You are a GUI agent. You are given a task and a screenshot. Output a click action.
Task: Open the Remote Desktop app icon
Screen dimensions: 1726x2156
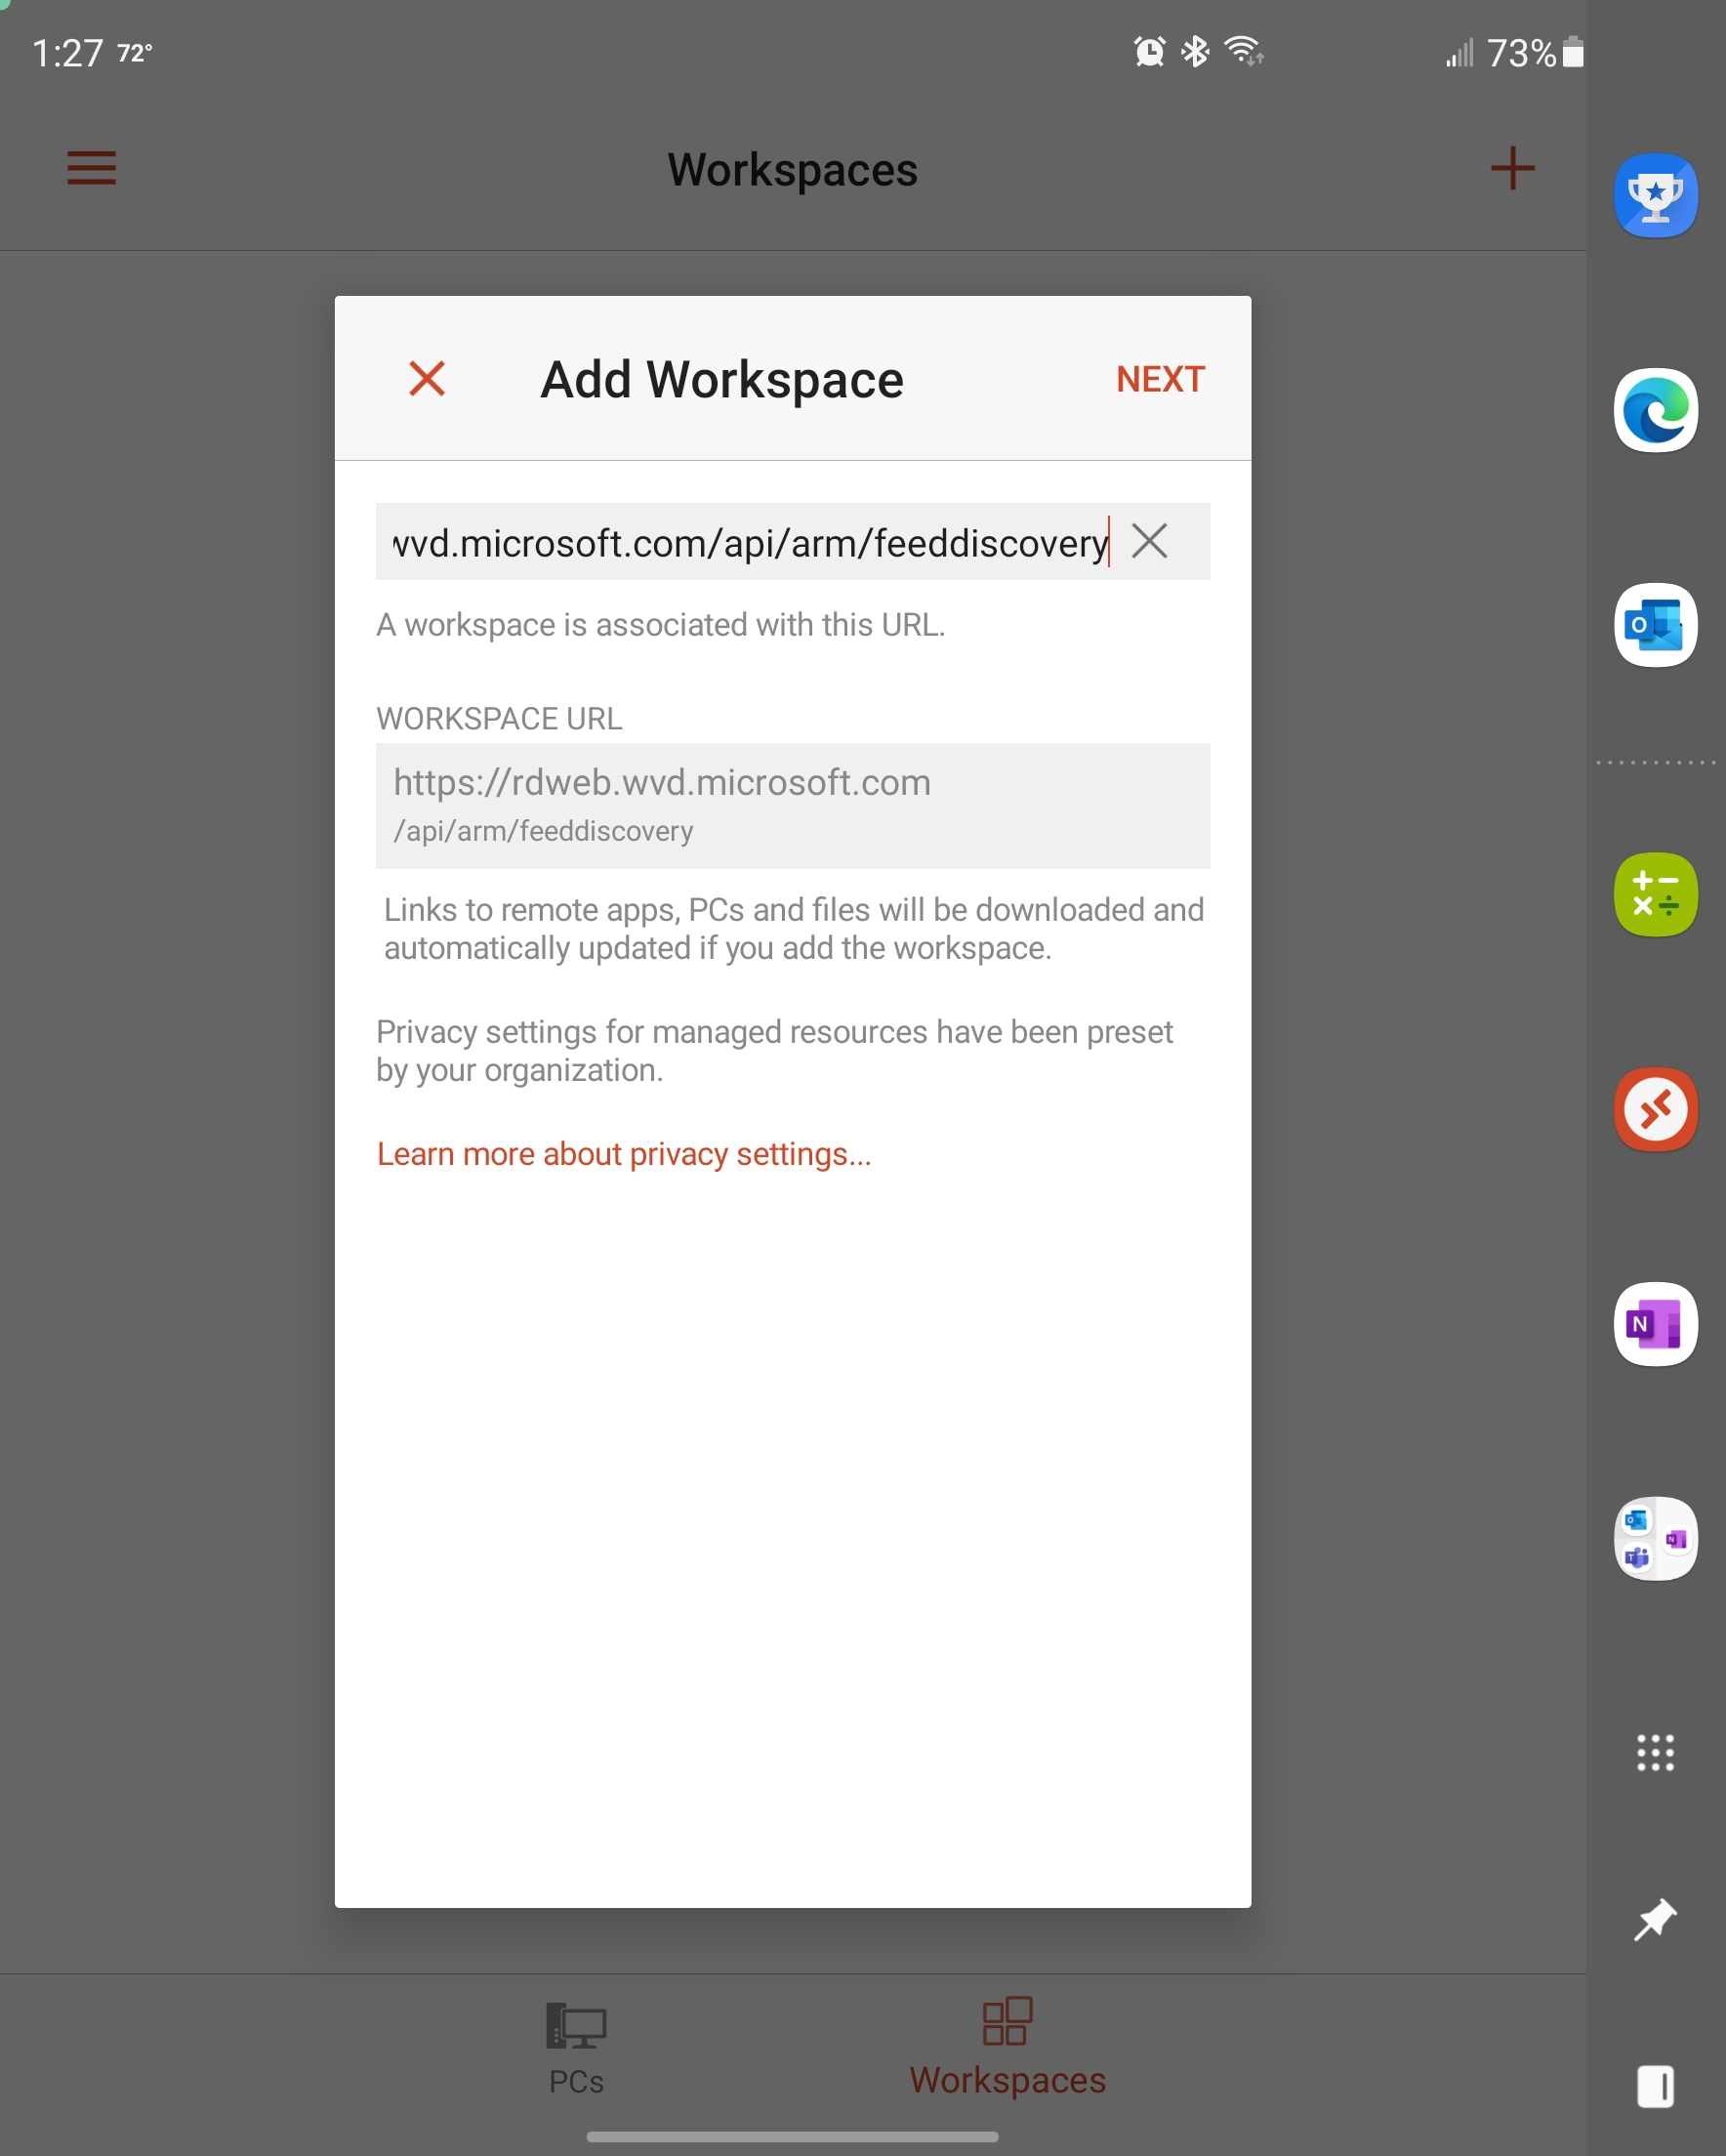pos(1655,1108)
